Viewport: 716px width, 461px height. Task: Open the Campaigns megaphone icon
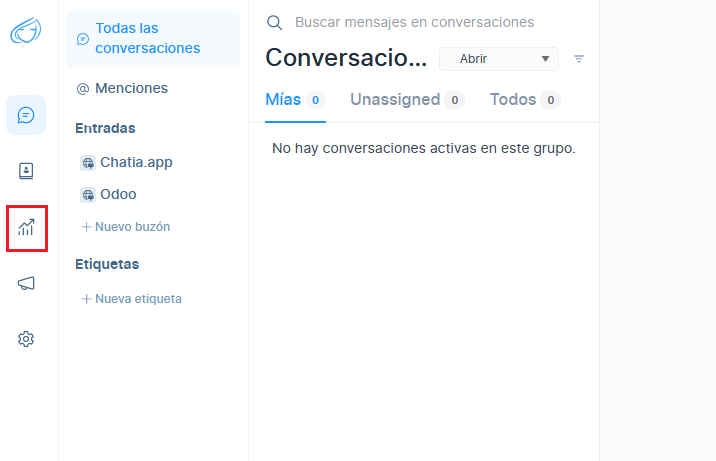pos(26,283)
